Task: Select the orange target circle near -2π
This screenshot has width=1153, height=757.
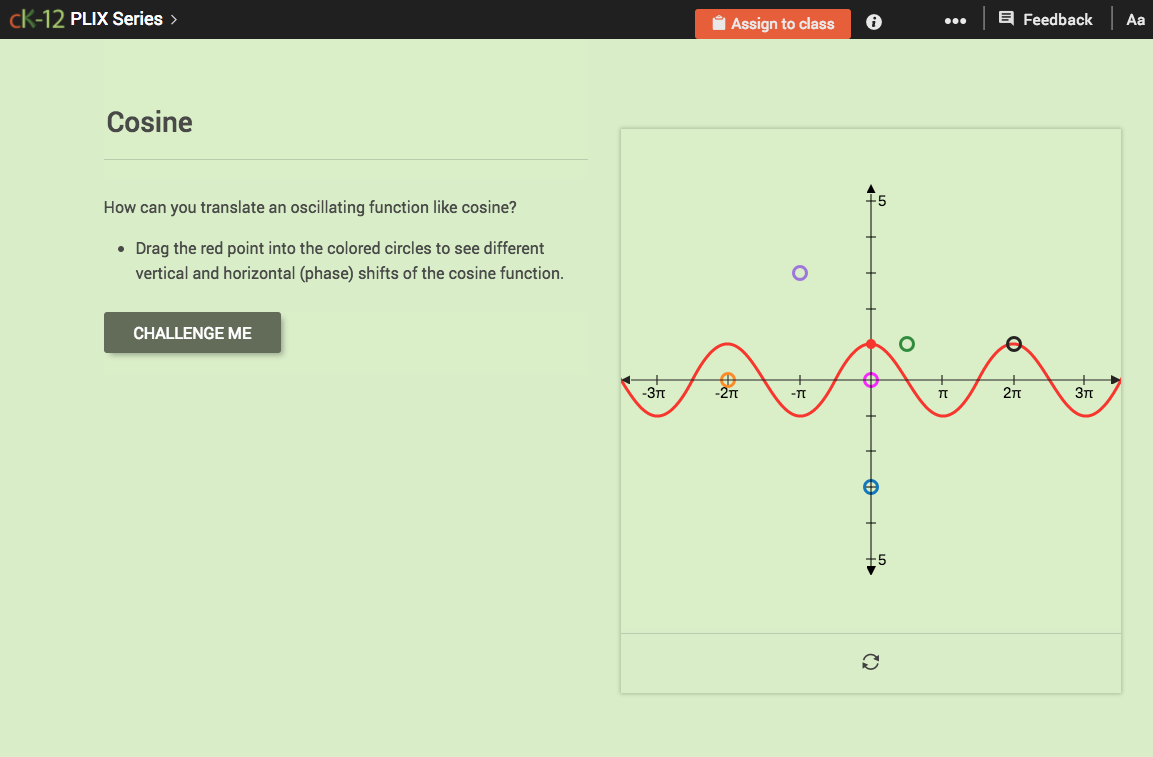Action: coord(727,379)
